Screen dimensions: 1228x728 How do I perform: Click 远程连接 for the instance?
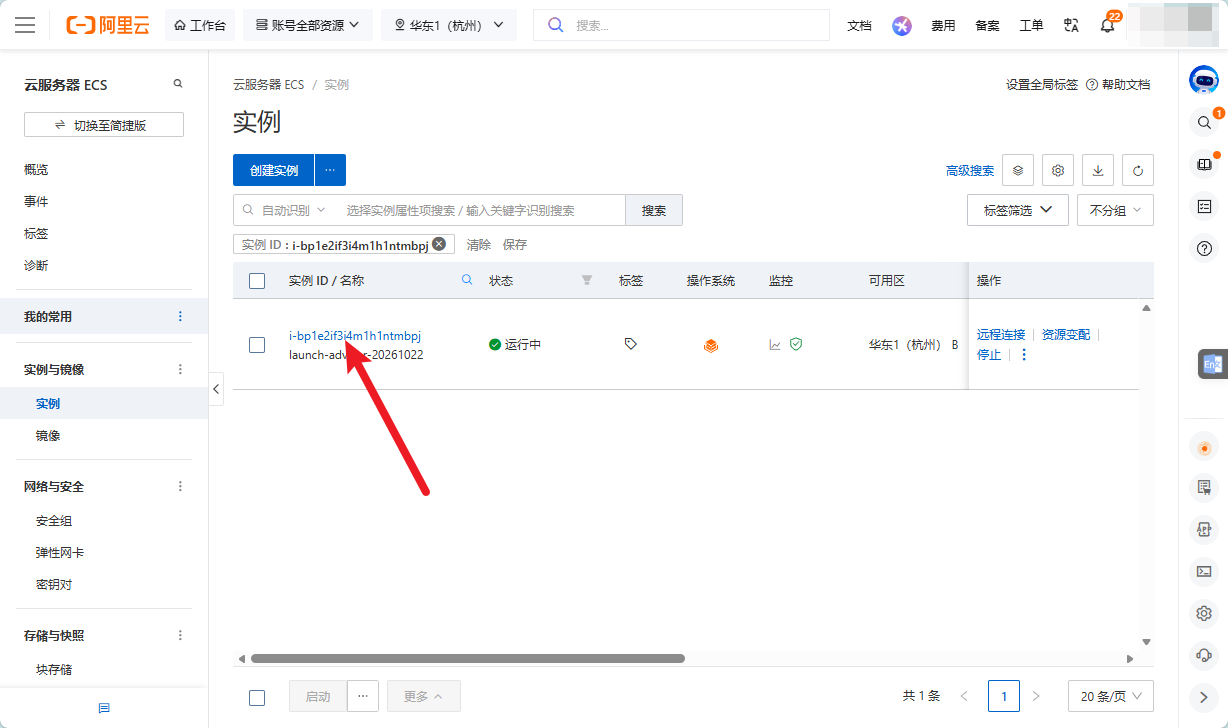tap(1001, 334)
